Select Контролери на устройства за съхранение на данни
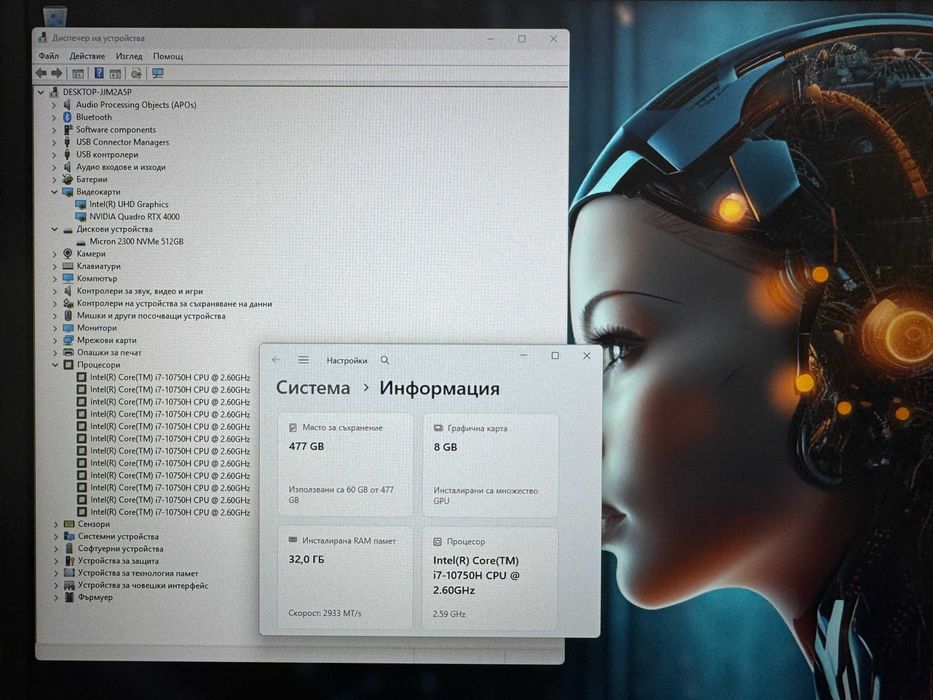The width and height of the screenshot is (933, 700). (174, 304)
